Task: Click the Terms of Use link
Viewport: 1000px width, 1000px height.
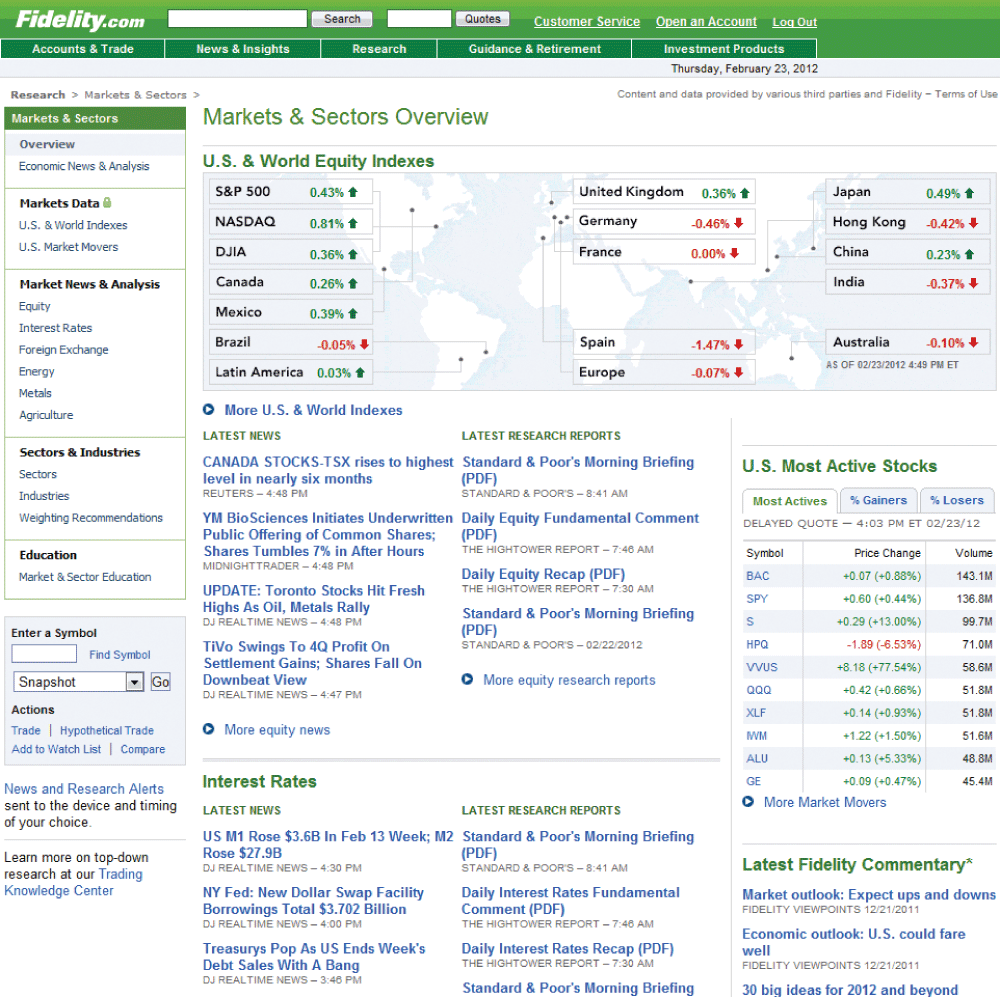Action: [966, 94]
